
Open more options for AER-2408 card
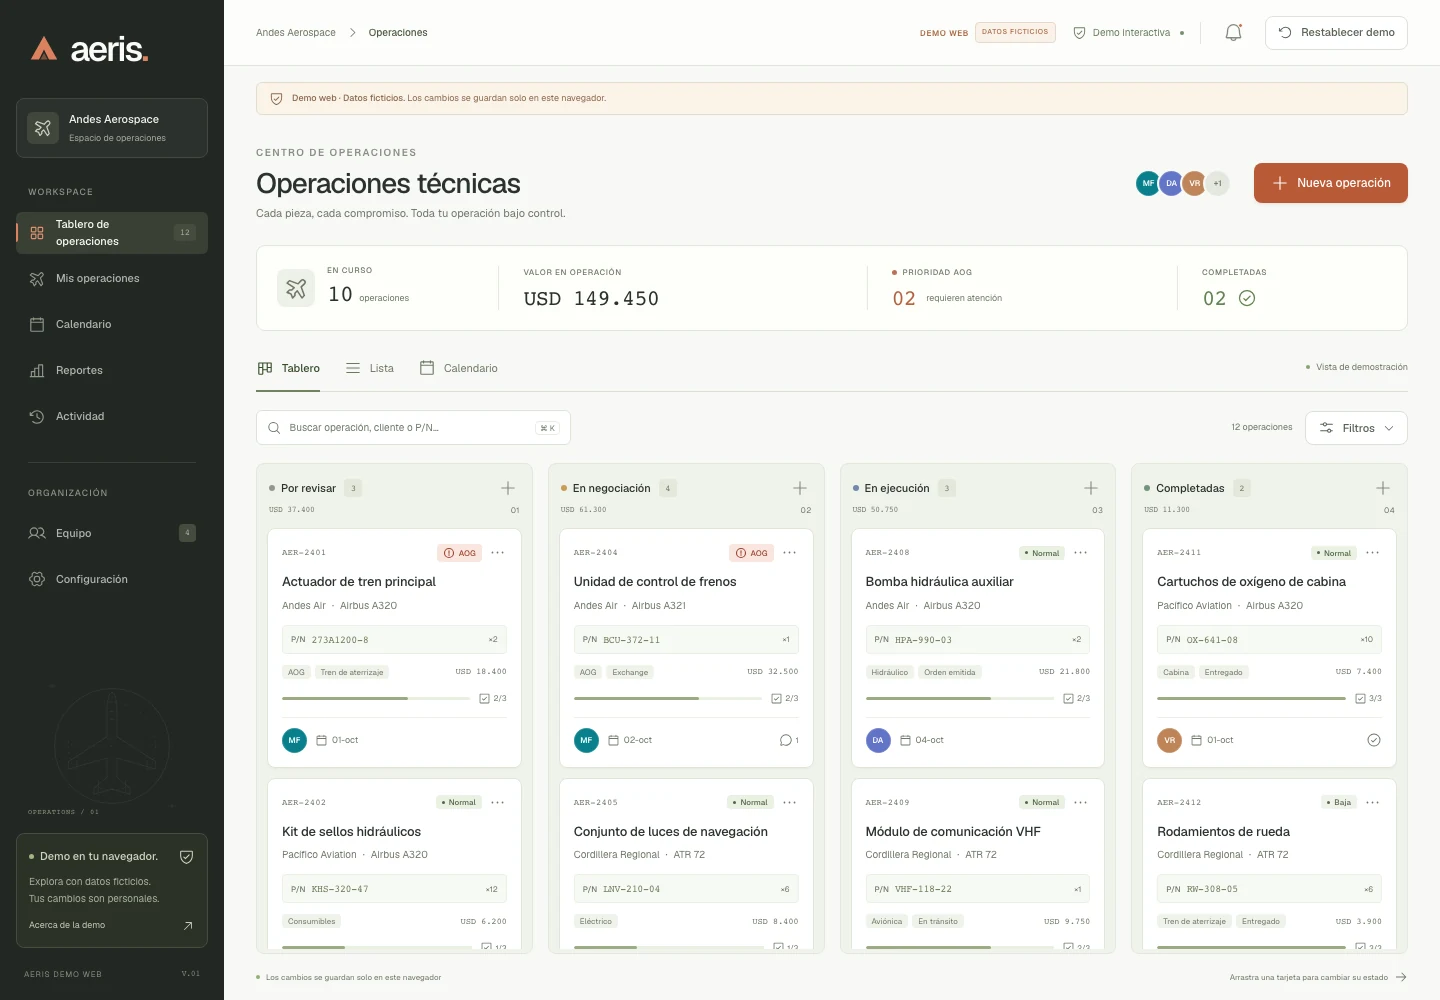point(1081,553)
